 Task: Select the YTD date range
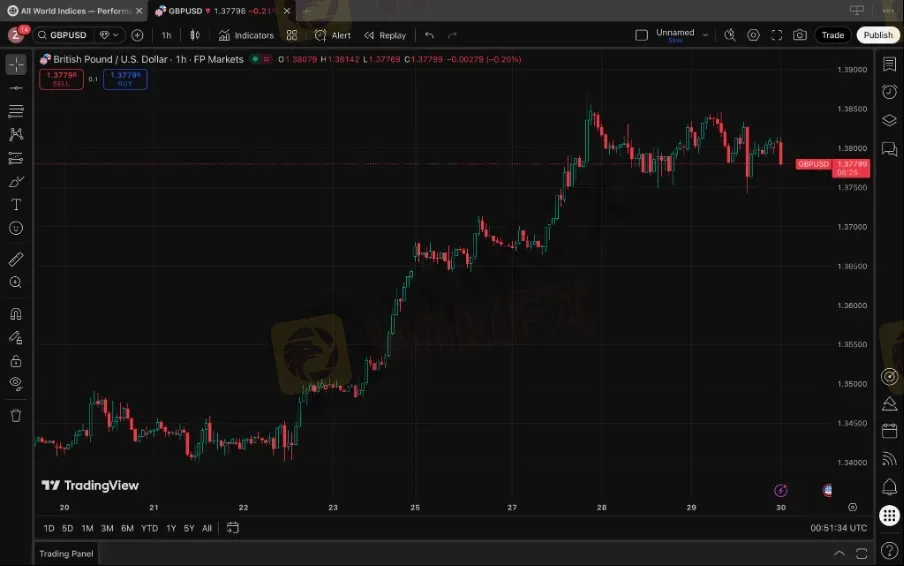[149, 528]
